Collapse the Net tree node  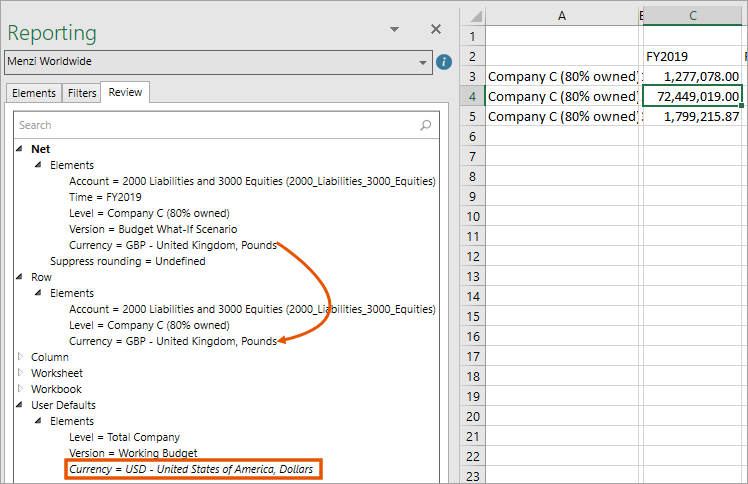click(19, 149)
